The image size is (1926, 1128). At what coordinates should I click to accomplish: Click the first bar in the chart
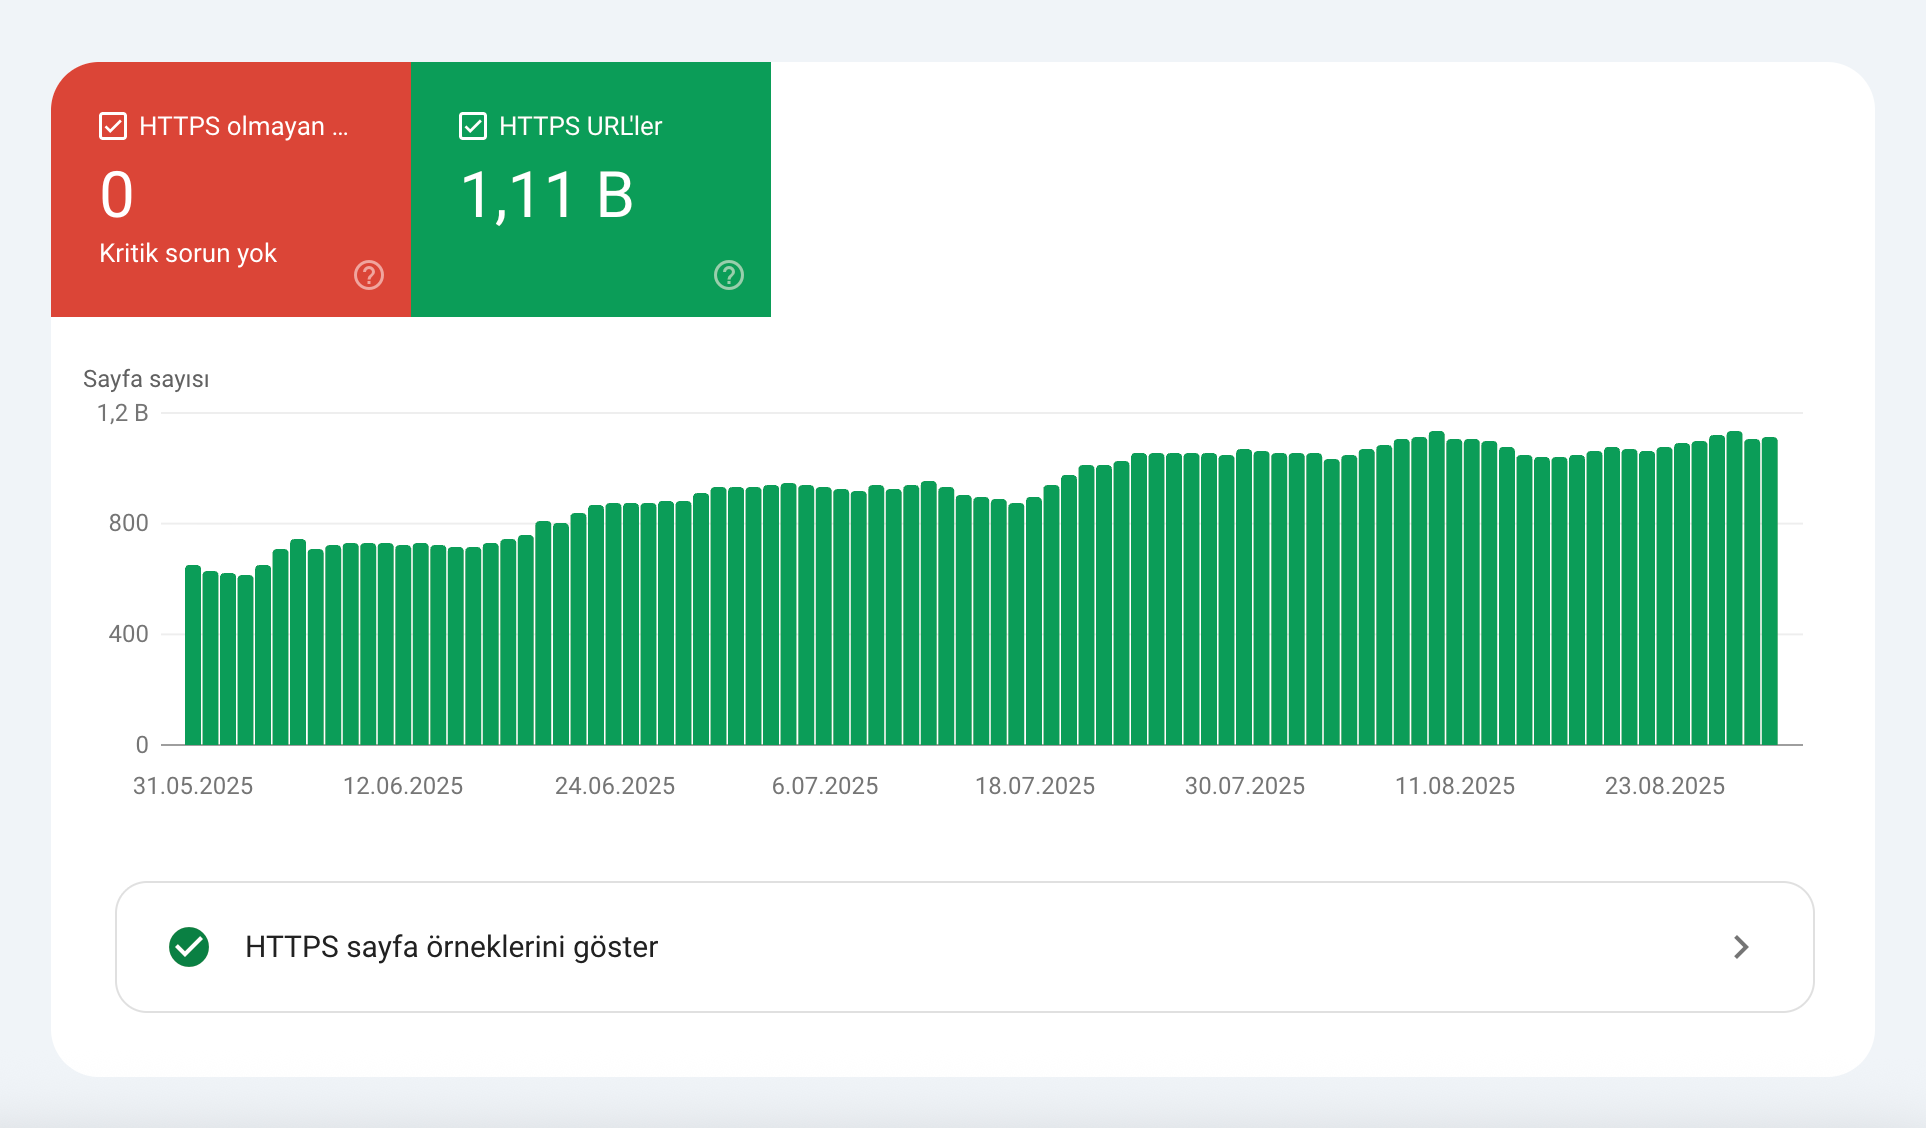193,655
